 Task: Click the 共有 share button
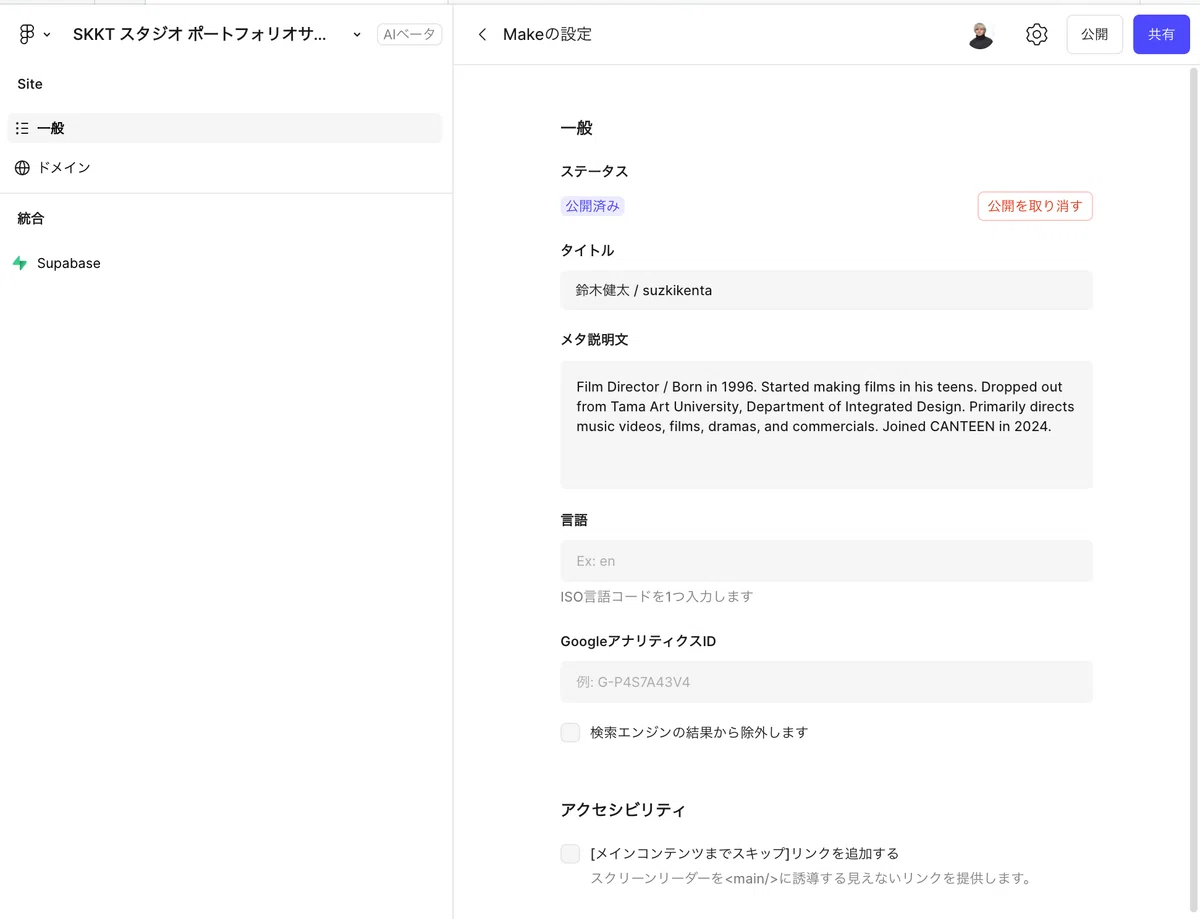tap(1161, 34)
